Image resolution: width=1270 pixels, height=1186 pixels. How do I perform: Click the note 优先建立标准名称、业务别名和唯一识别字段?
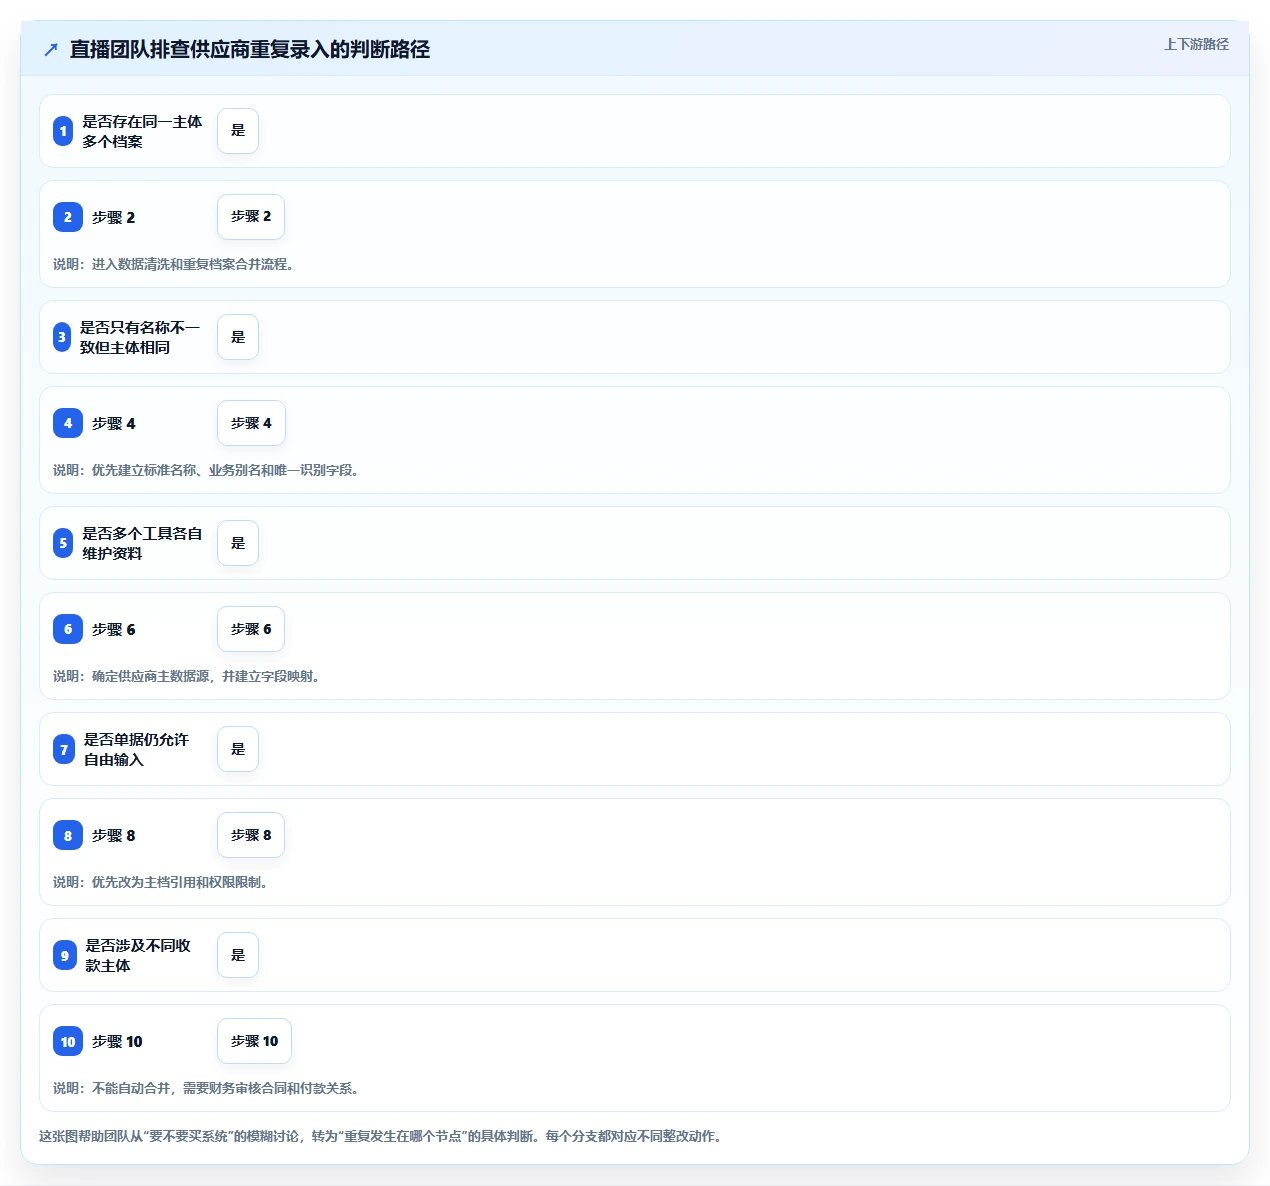[x=206, y=470]
